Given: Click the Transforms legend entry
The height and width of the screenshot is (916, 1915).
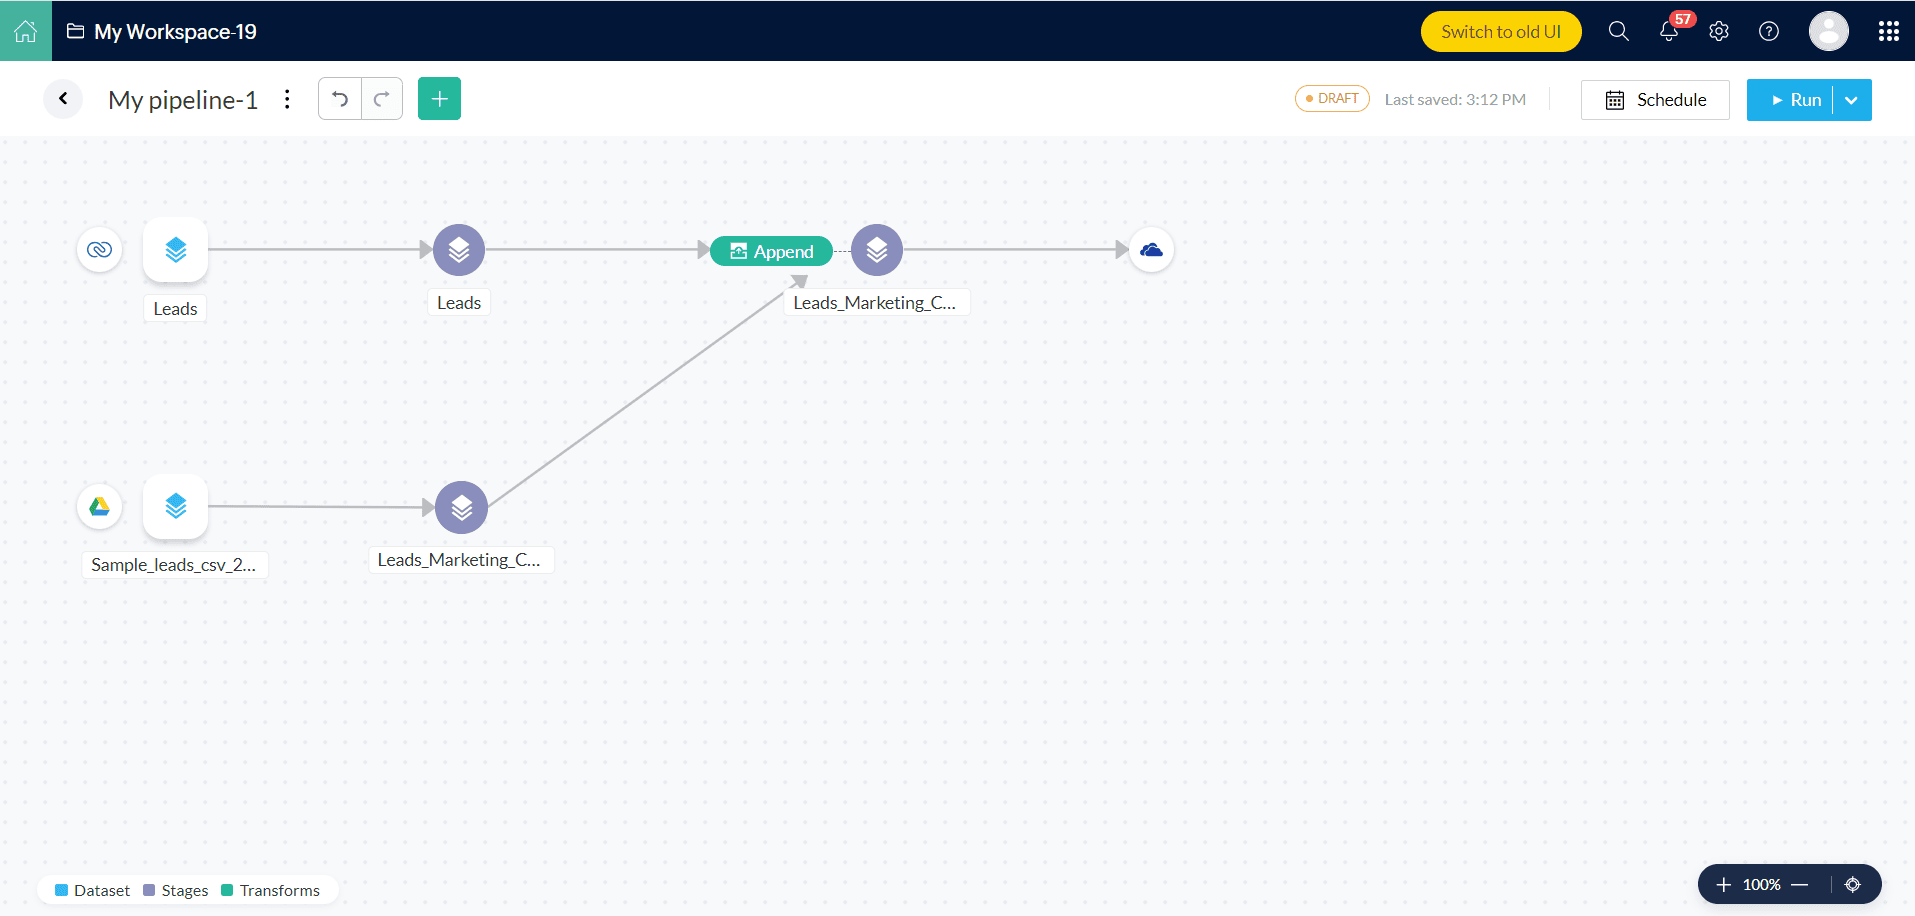Looking at the screenshot, I should 270,890.
